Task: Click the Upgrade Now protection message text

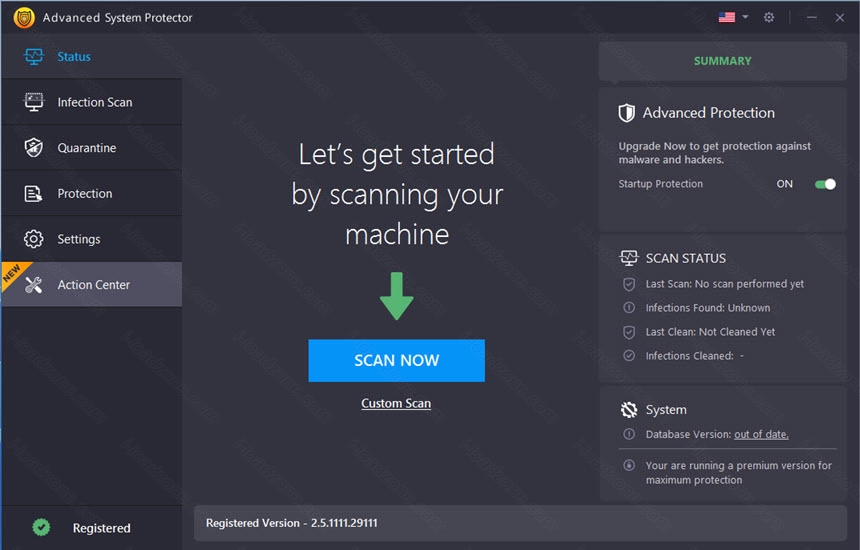Action: [715, 153]
